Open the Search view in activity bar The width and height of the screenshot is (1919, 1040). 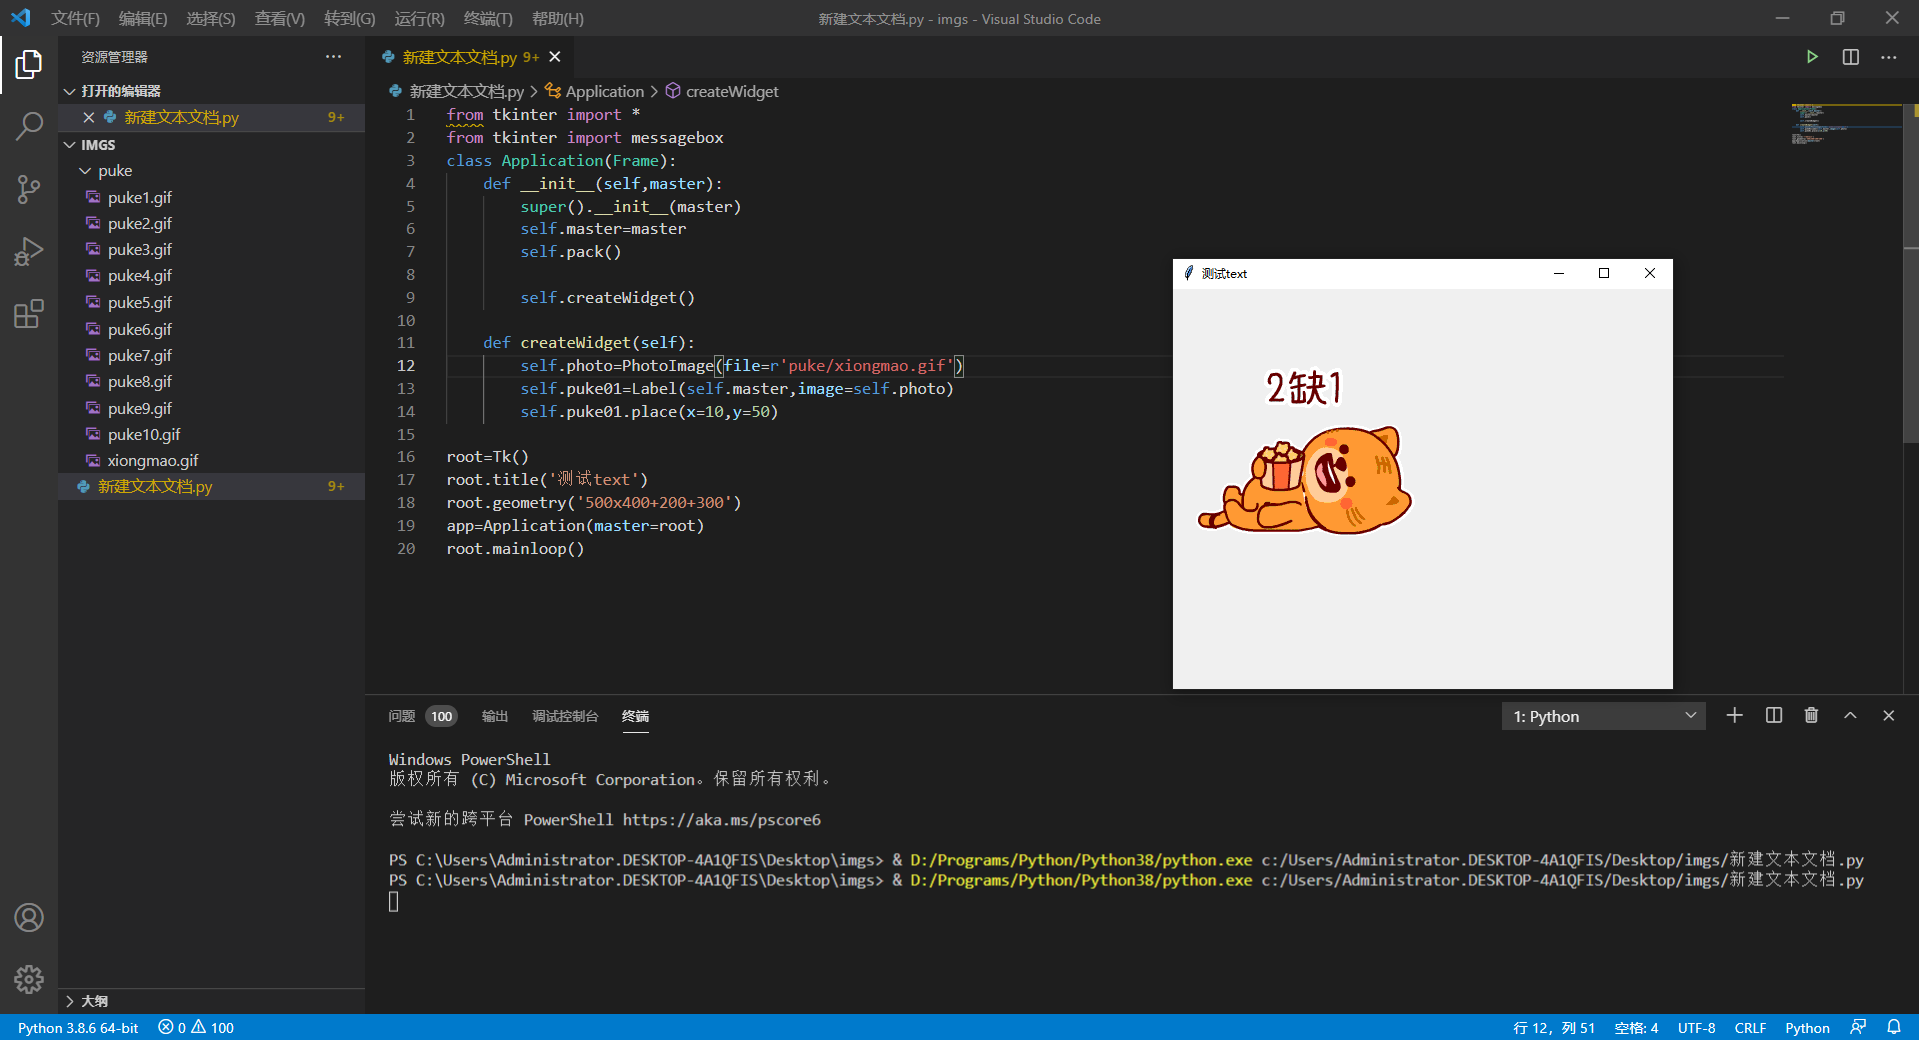(29, 127)
